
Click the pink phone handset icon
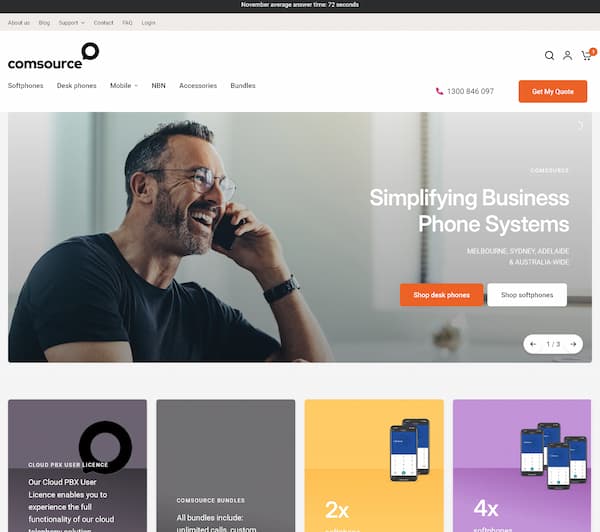coord(439,91)
